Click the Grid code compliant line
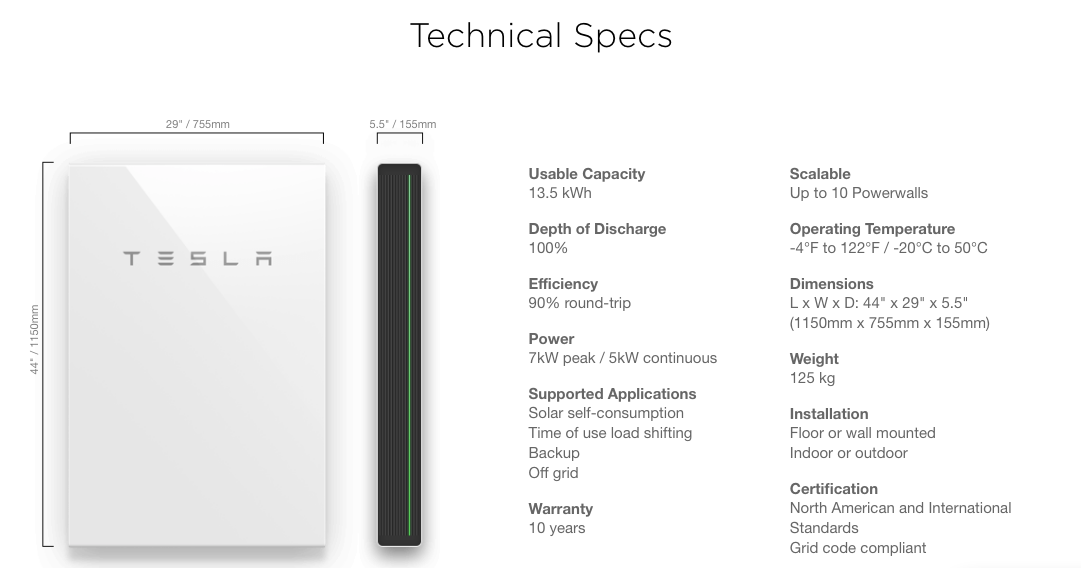This screenshot has height=568, width=1081. click(858, 548)
